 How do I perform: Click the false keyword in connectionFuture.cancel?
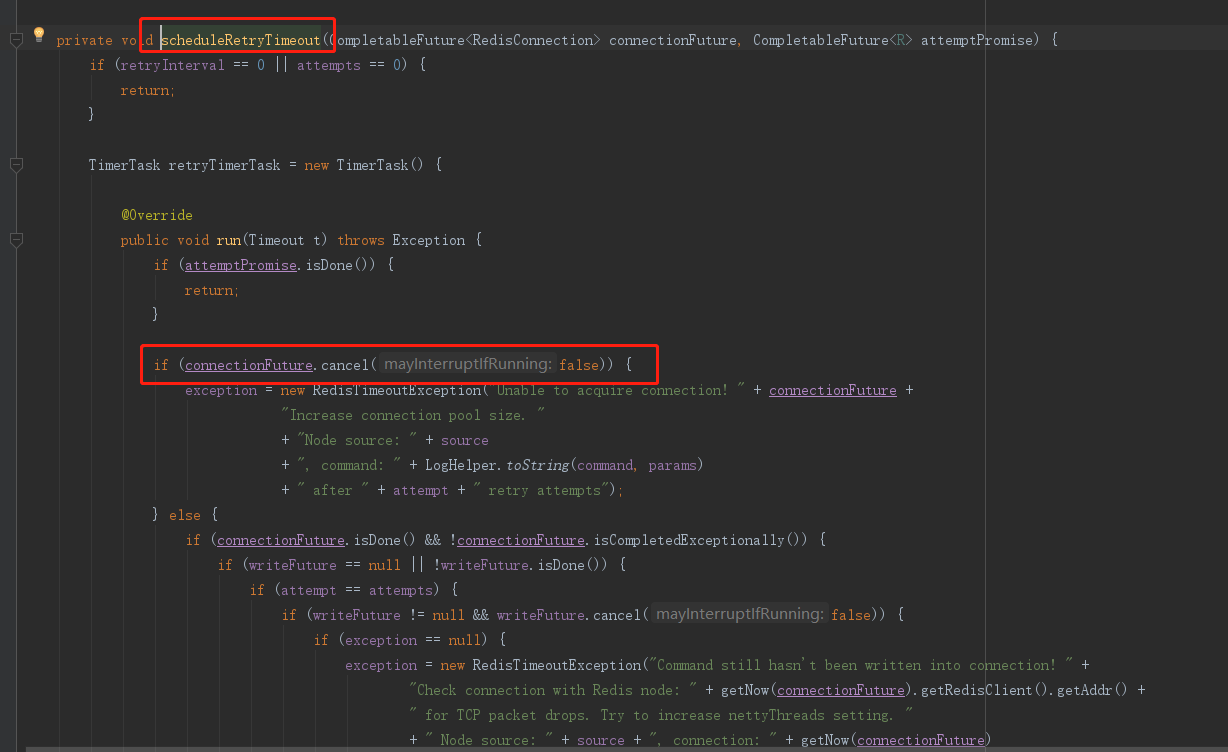(579, 364)
